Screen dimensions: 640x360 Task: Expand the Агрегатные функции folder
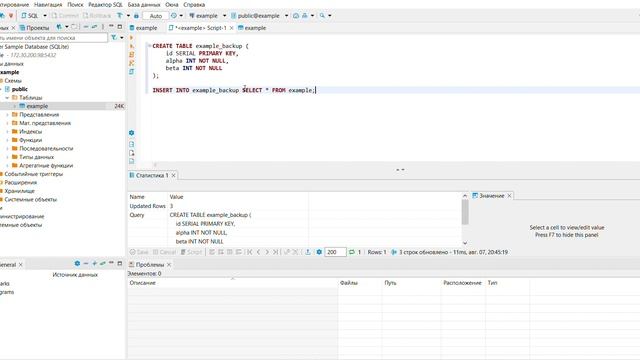(x=7, y=165)
